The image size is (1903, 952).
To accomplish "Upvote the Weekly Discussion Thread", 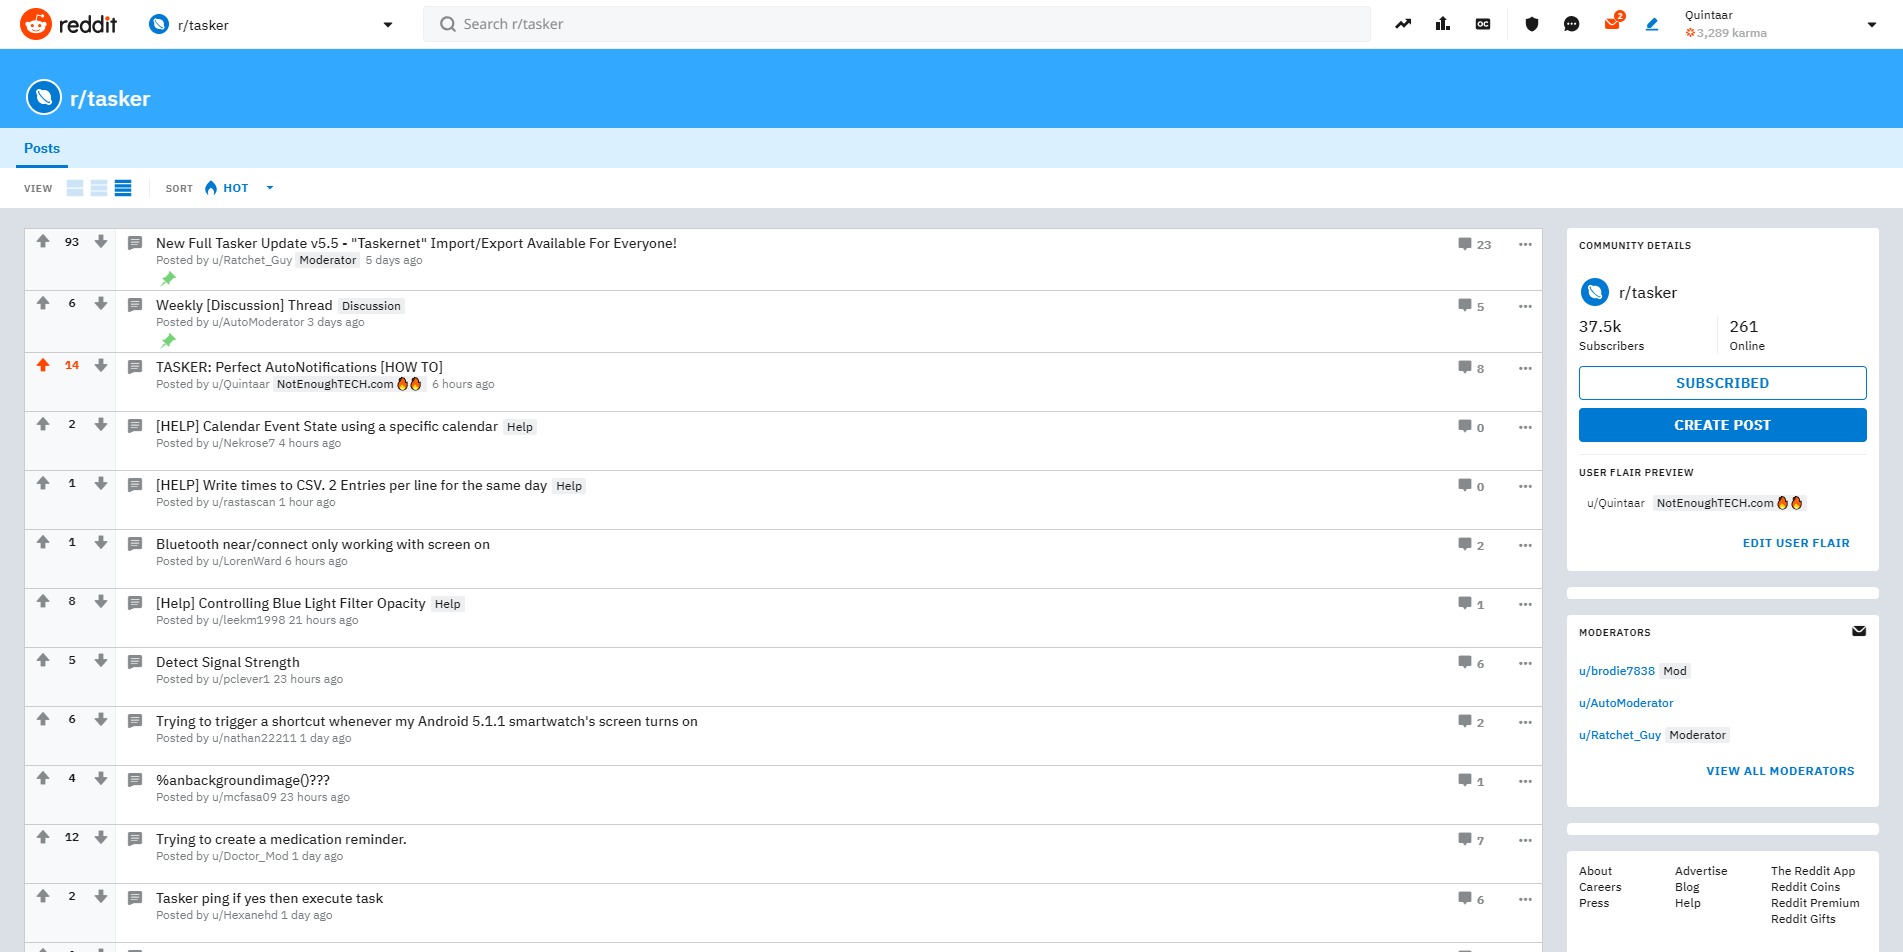I will (42, 303).
